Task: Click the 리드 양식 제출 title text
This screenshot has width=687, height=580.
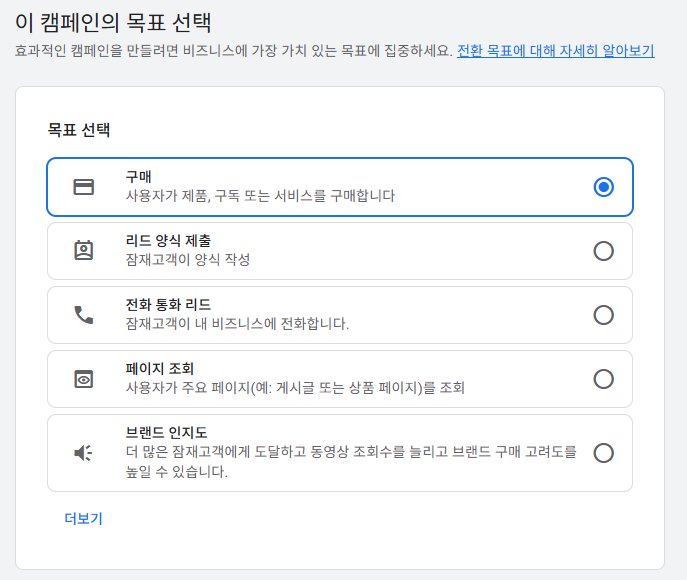Action: 168,240
